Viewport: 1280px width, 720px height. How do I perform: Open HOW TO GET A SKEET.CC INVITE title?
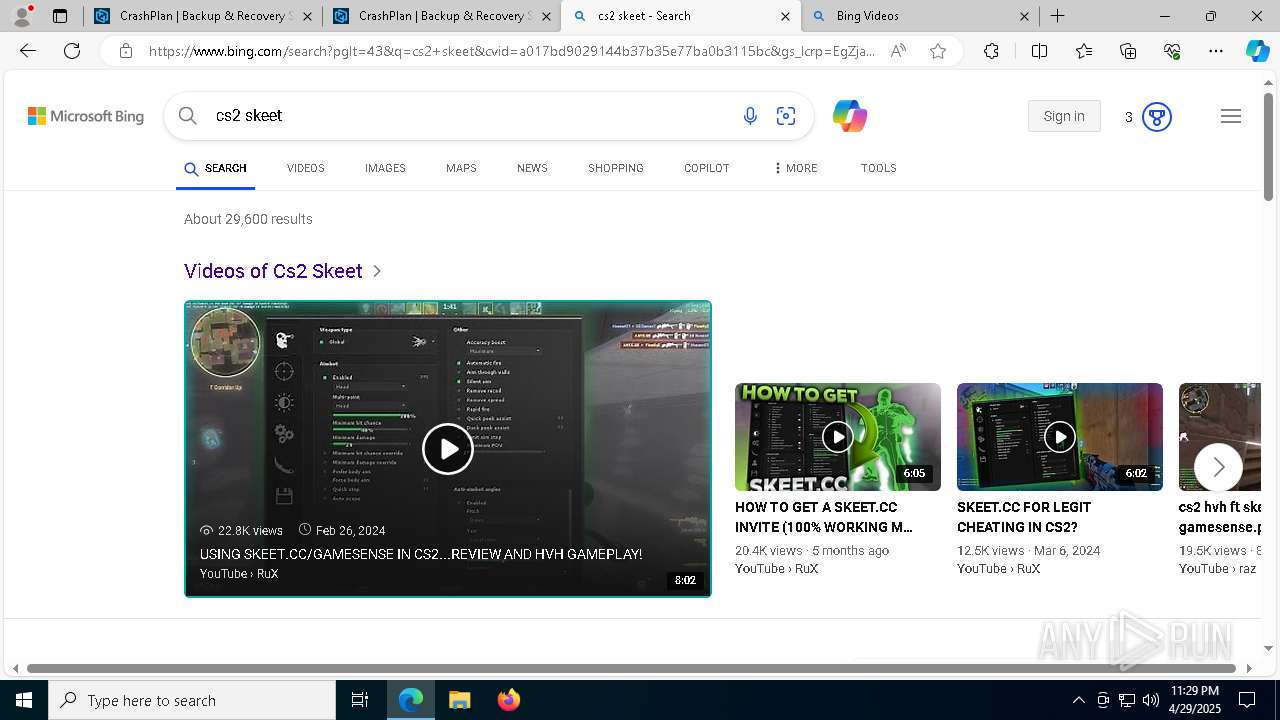(x=824, y=517)
